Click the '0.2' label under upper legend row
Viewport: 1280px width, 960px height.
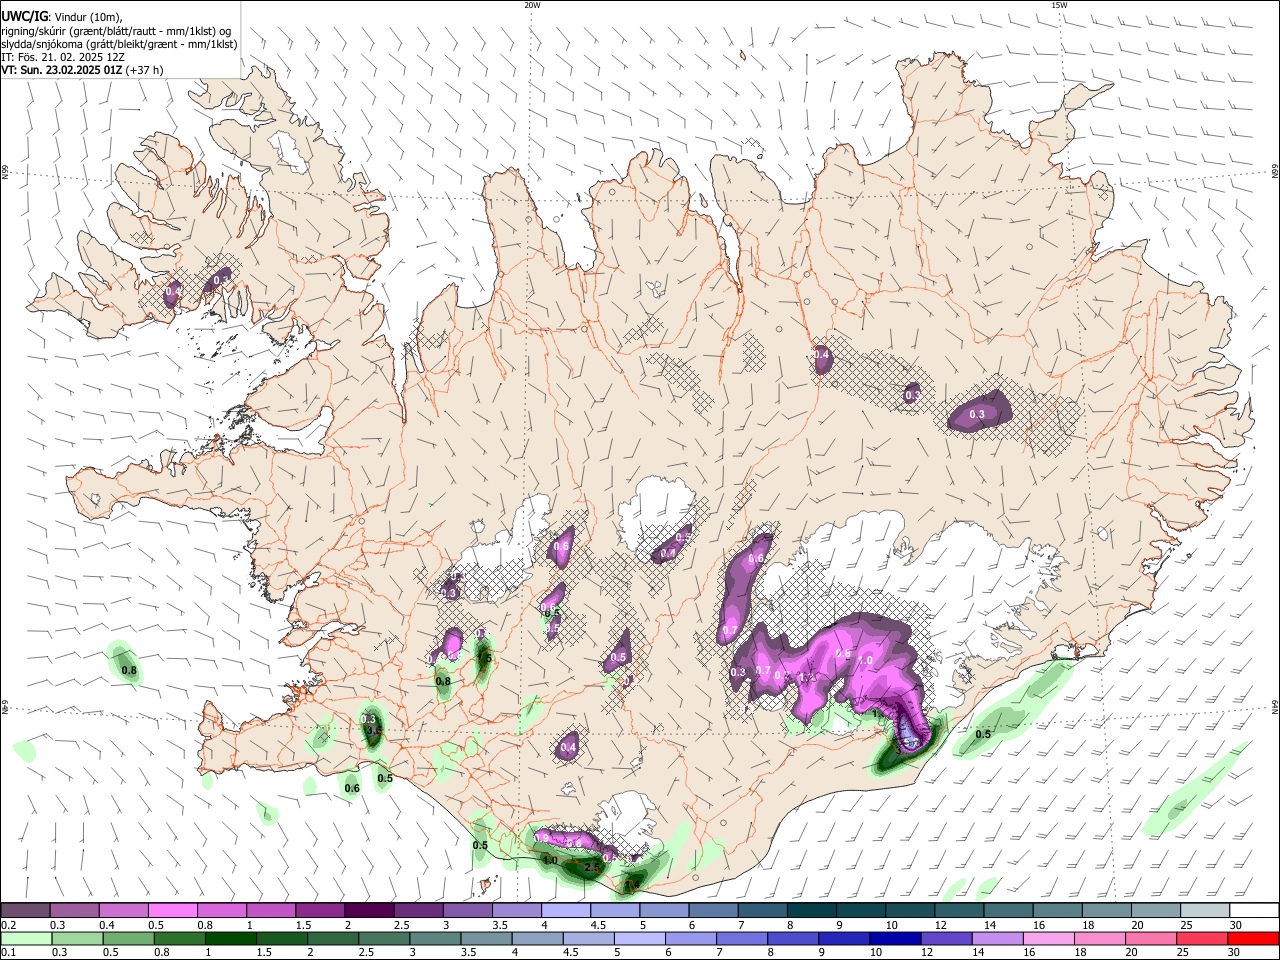tap(8, 925)
